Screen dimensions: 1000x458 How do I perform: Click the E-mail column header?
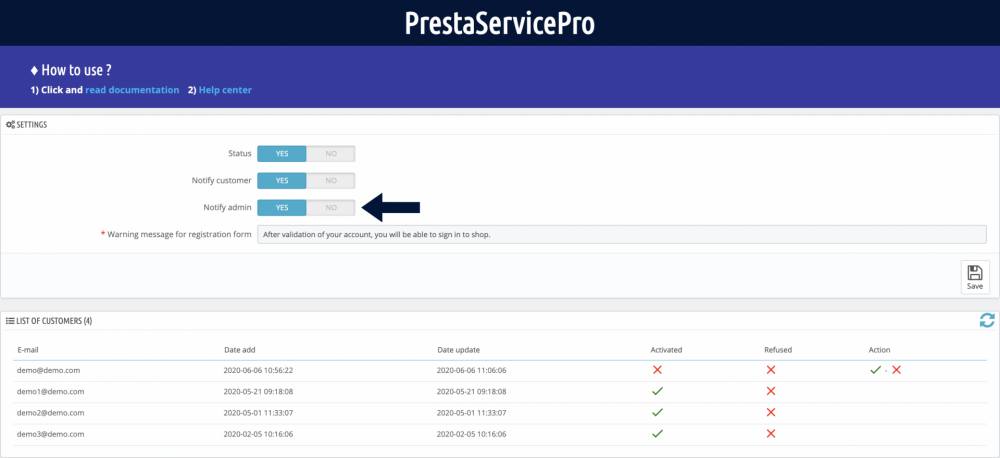[x=29, y=350]
